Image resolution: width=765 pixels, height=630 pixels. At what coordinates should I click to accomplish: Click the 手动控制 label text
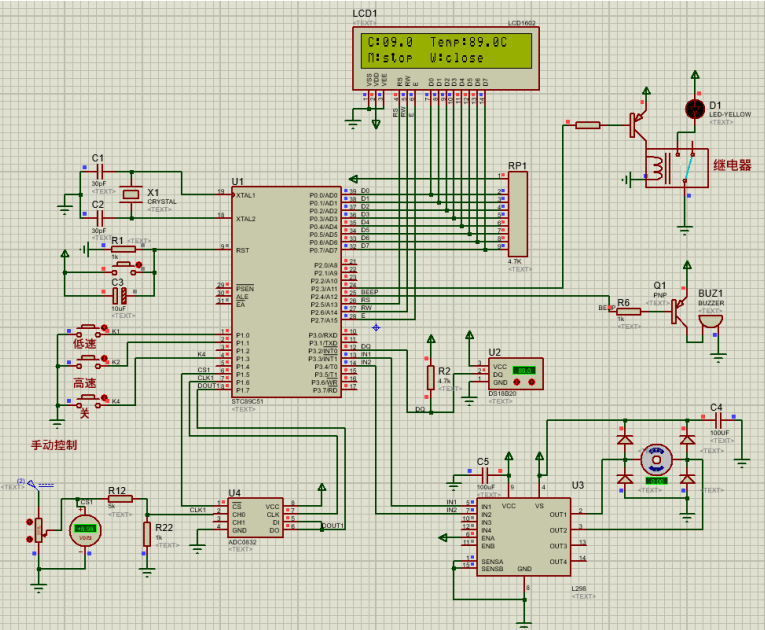click(x=54, y=445)
